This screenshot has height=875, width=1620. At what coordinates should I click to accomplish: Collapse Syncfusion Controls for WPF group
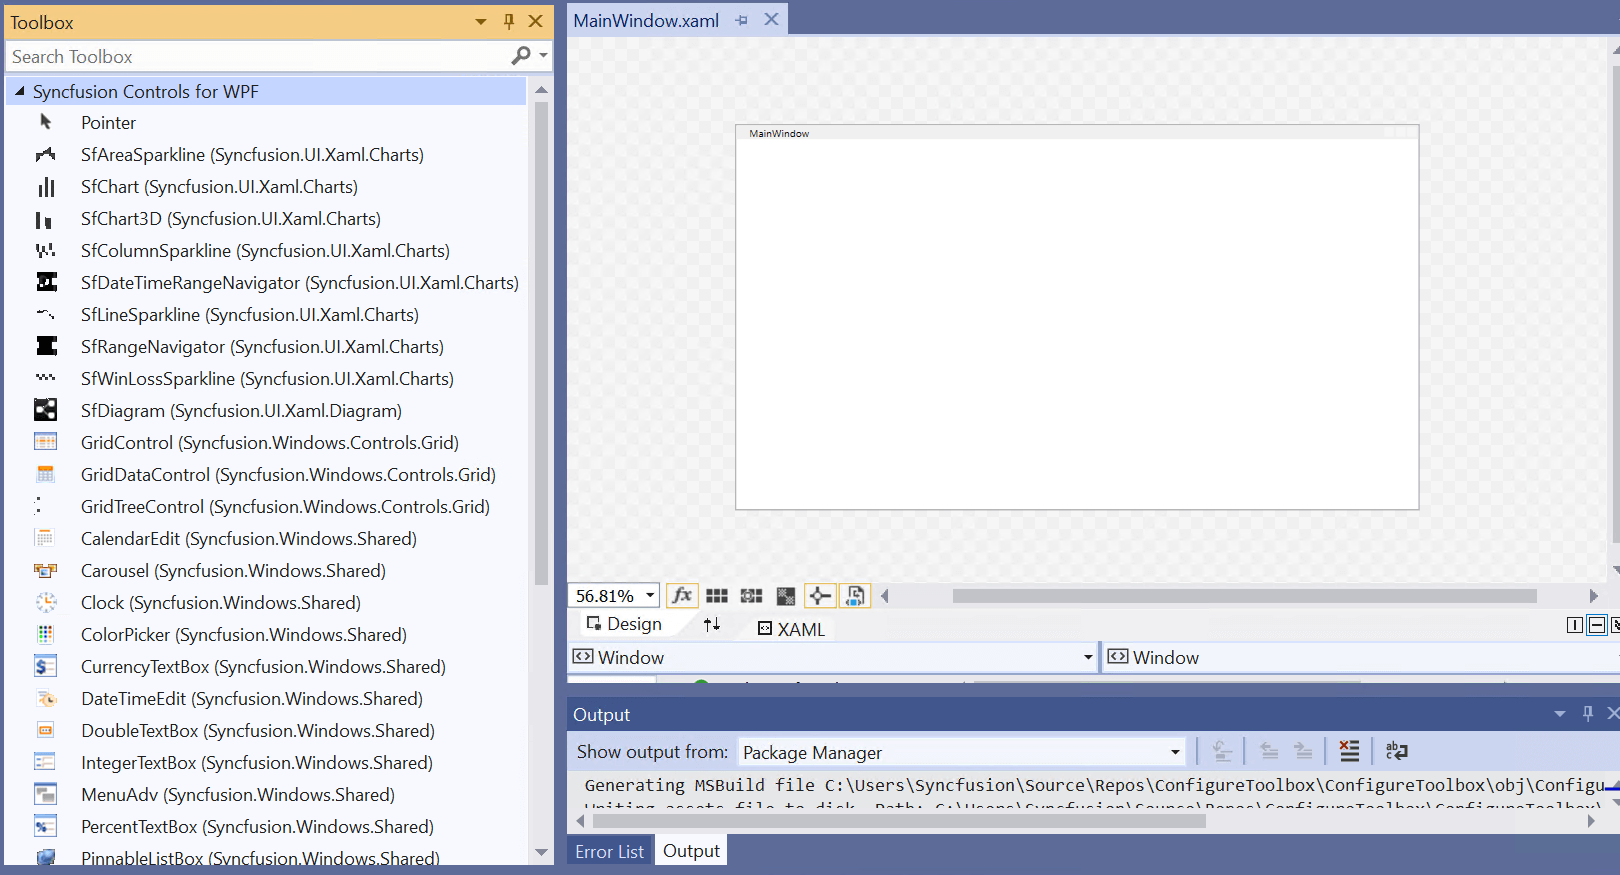pyautogui.click(x=19, y=91)
